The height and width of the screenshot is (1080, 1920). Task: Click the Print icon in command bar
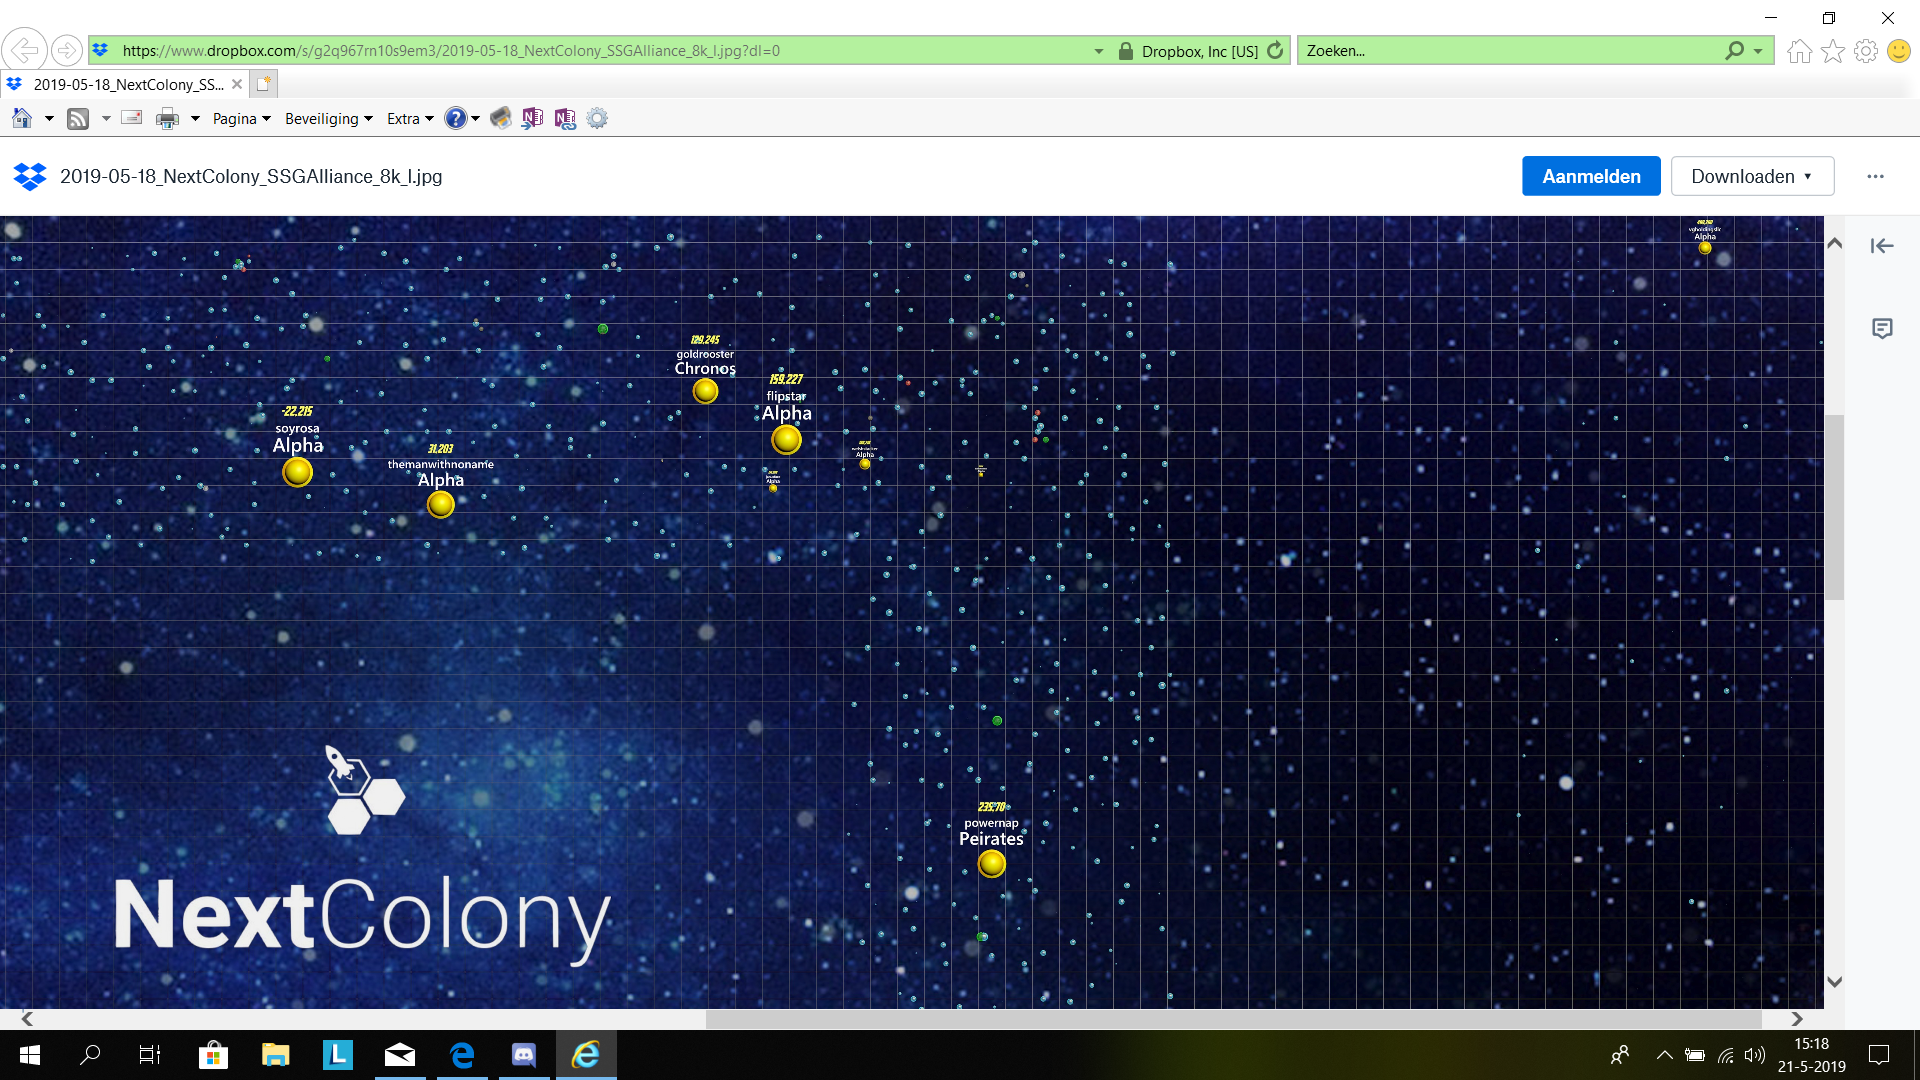tap(167, 118)
